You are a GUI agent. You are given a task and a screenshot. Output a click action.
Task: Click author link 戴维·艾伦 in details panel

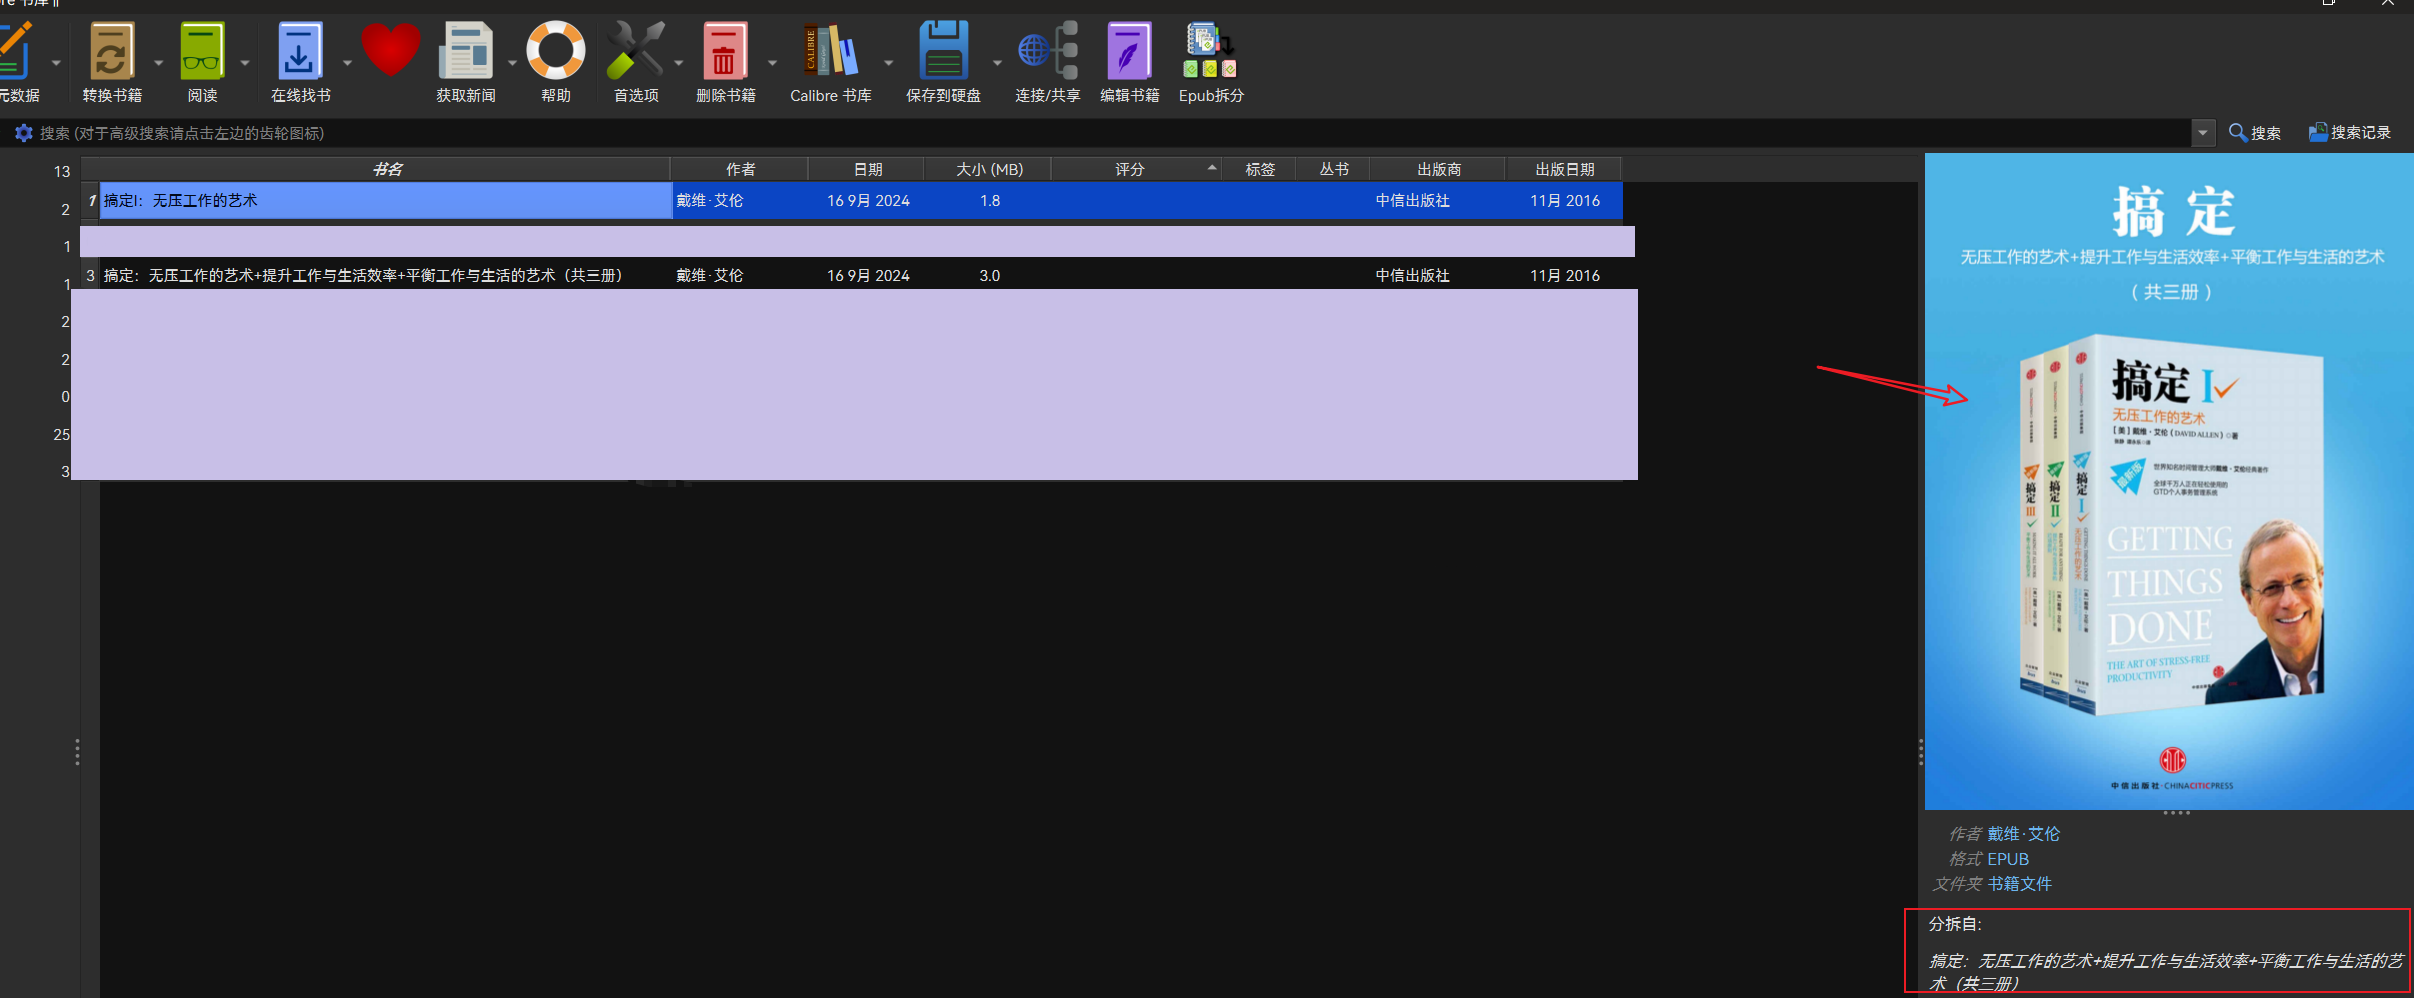(x=2023, y=834)
